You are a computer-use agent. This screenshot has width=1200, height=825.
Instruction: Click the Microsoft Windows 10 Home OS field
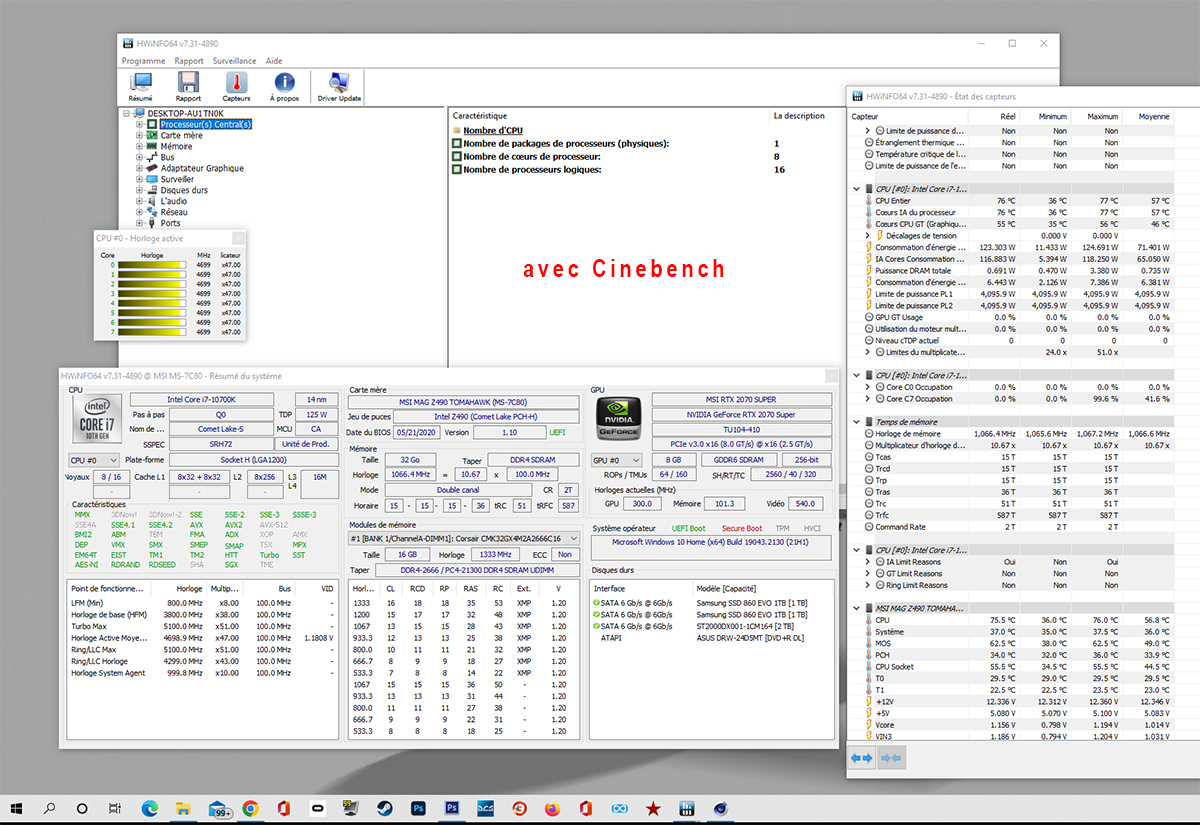pyautogui.click(x=709, y=546)
